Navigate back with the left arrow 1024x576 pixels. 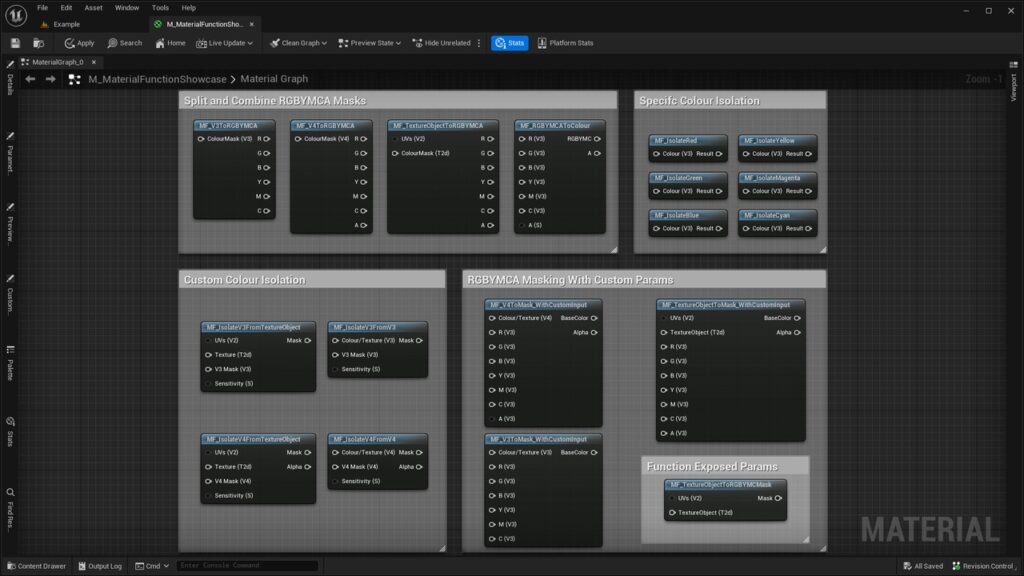click(x=30, y=79)
